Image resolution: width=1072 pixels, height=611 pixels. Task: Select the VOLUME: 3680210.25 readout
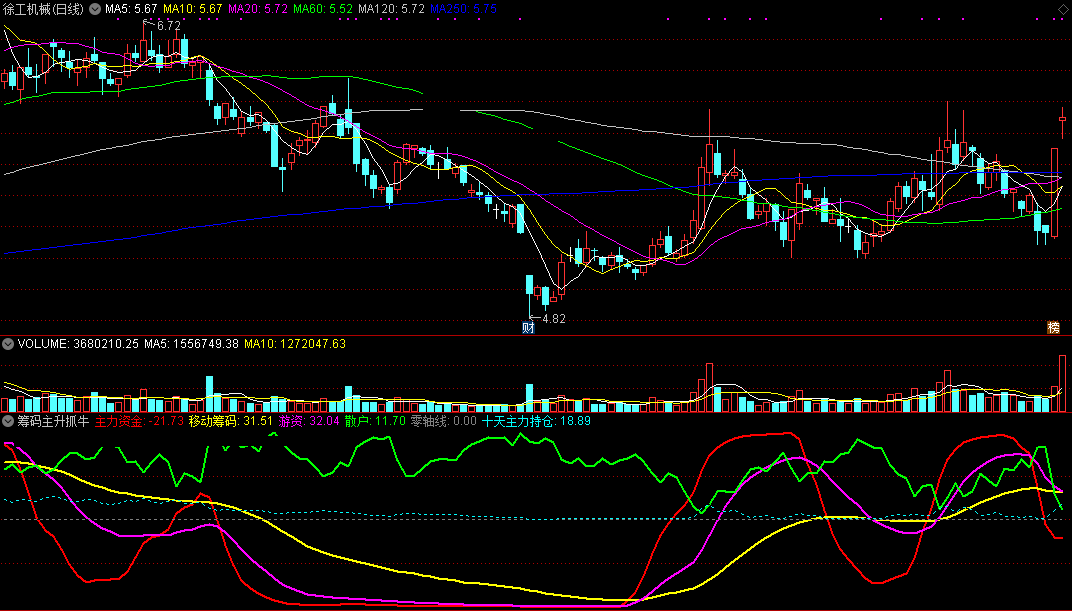(x=78, y=344)
